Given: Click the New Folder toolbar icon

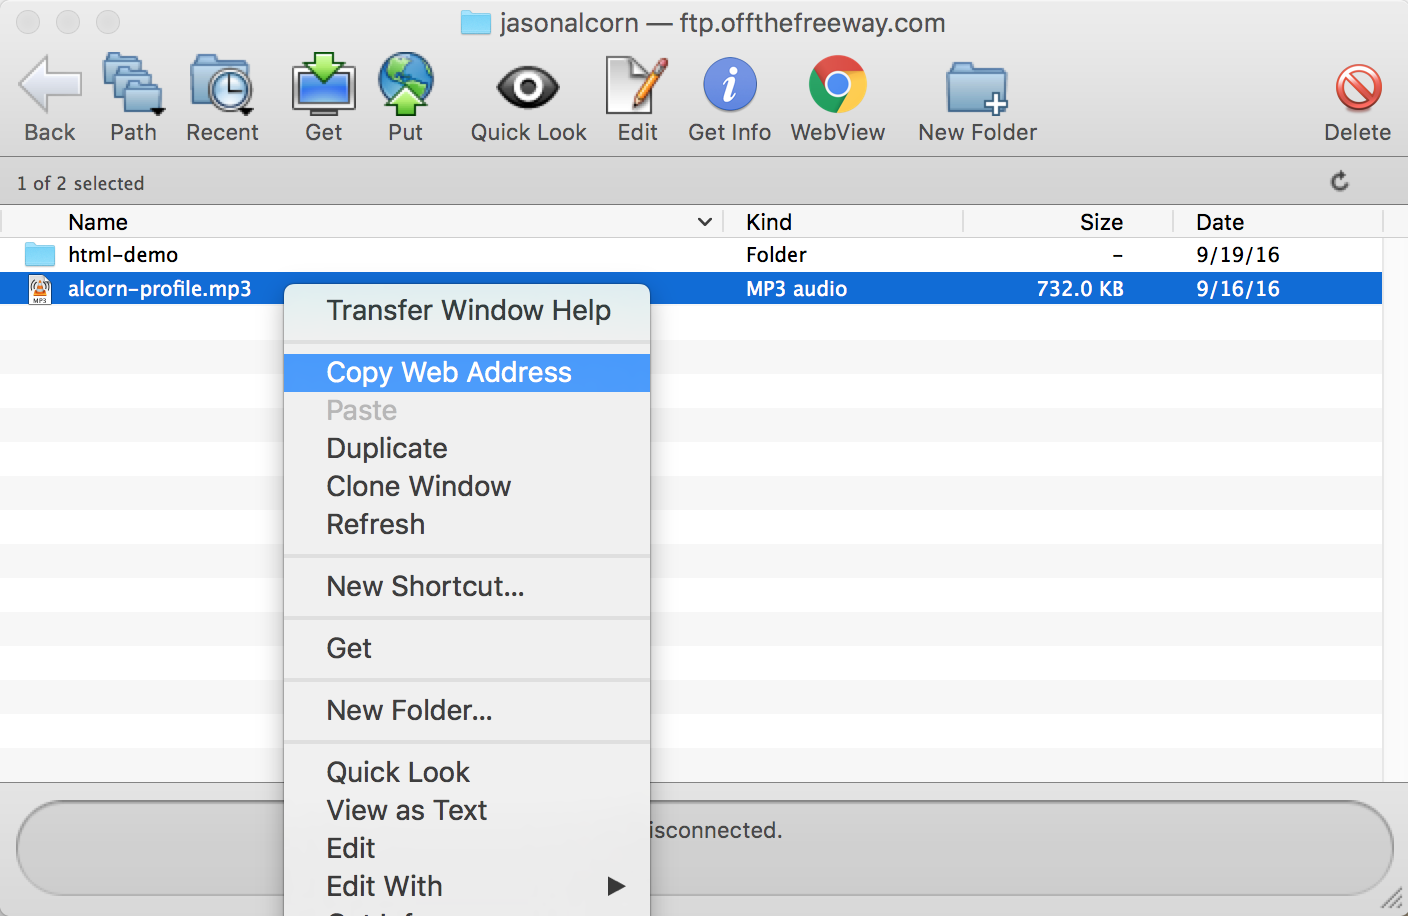Looking at the screenshot, I should pyautogui.click(x=977, y=88).
